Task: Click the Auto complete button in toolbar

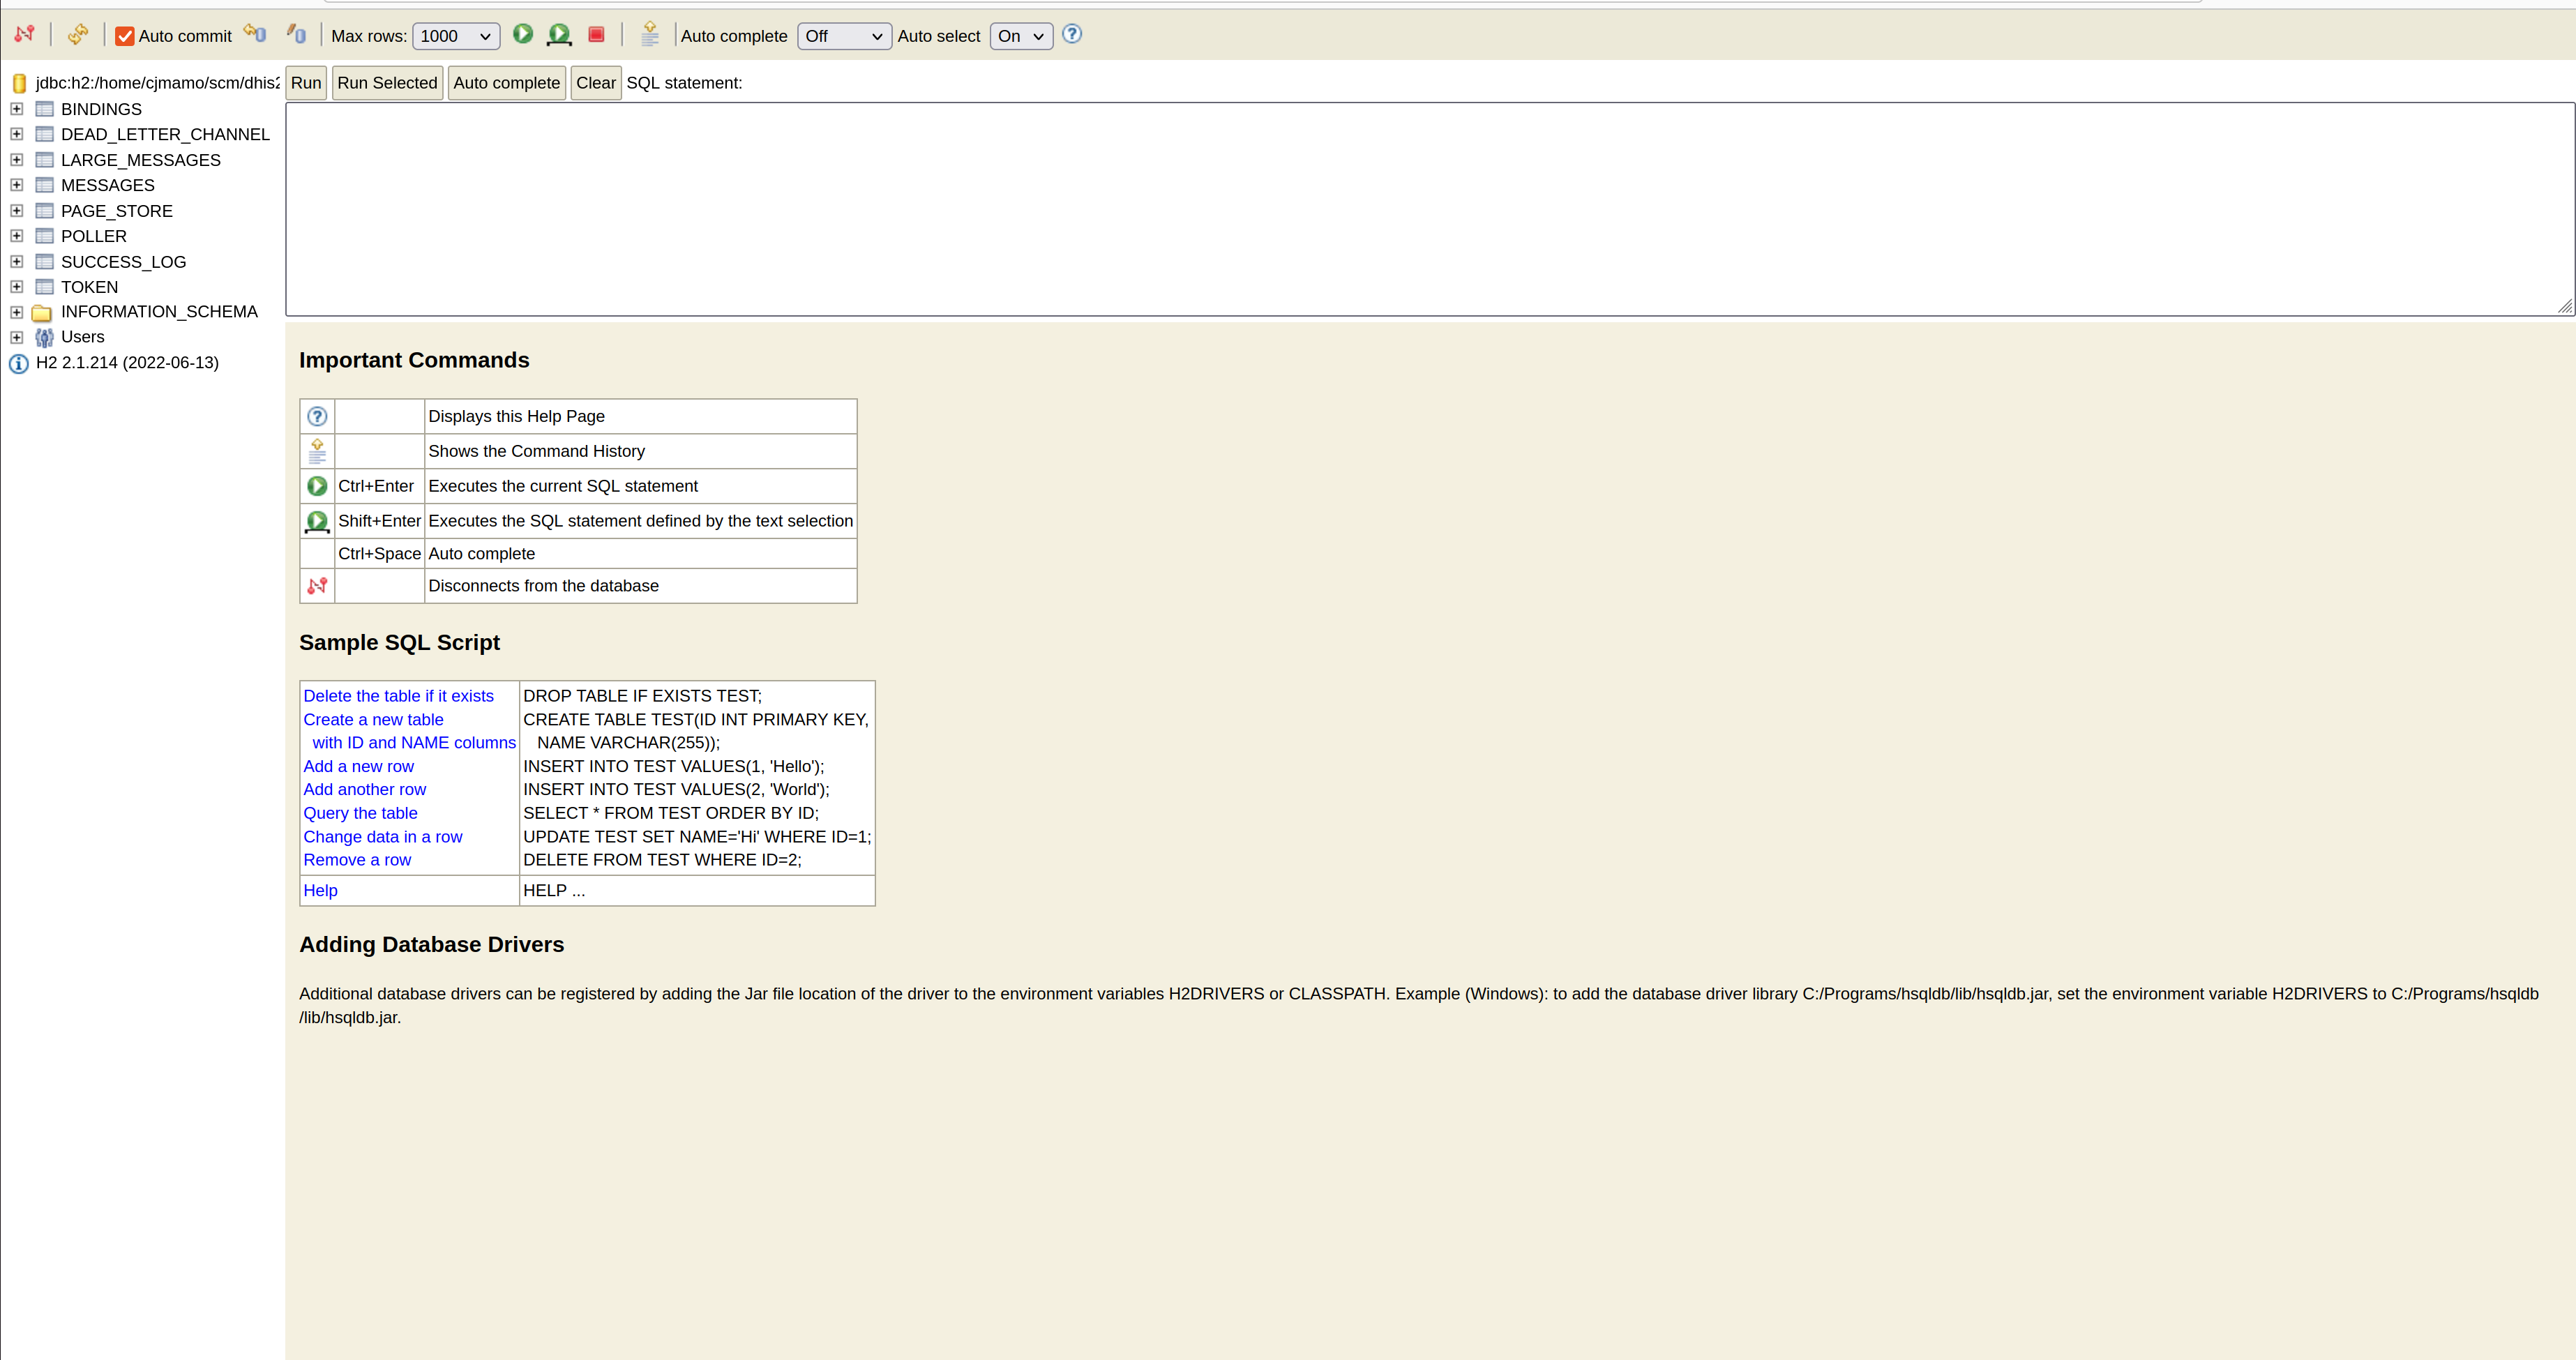Action: 506,82
